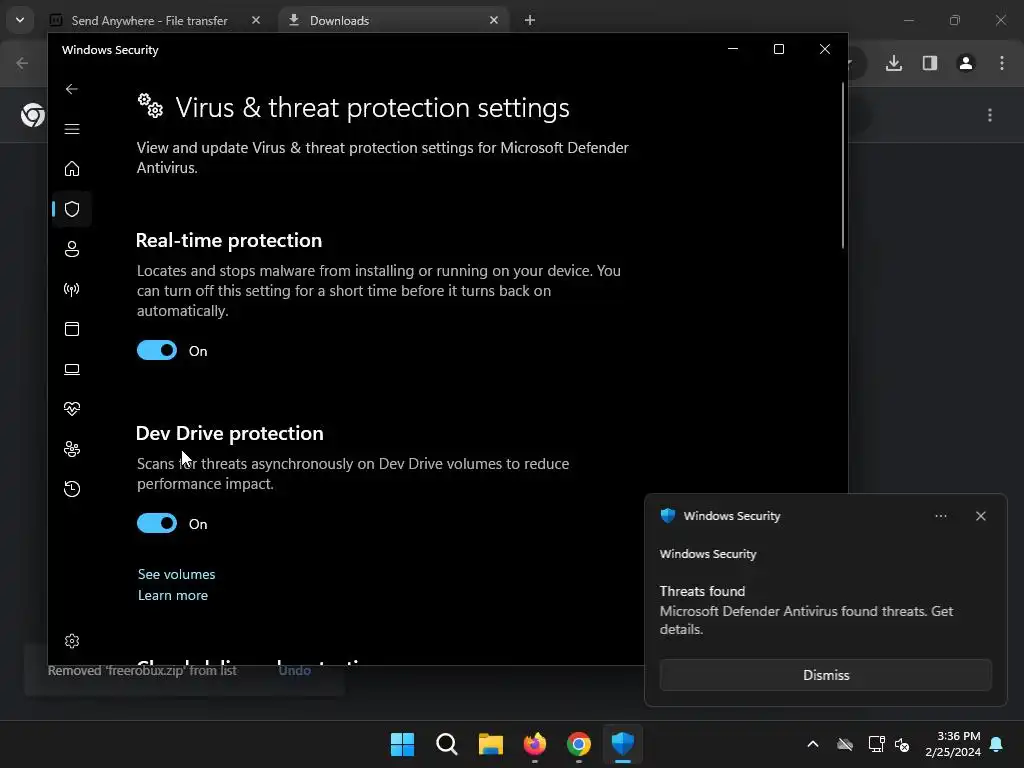The image size is (1024, 768).
Task: Go back in Windows Security
Action: [x=72, y=89]
